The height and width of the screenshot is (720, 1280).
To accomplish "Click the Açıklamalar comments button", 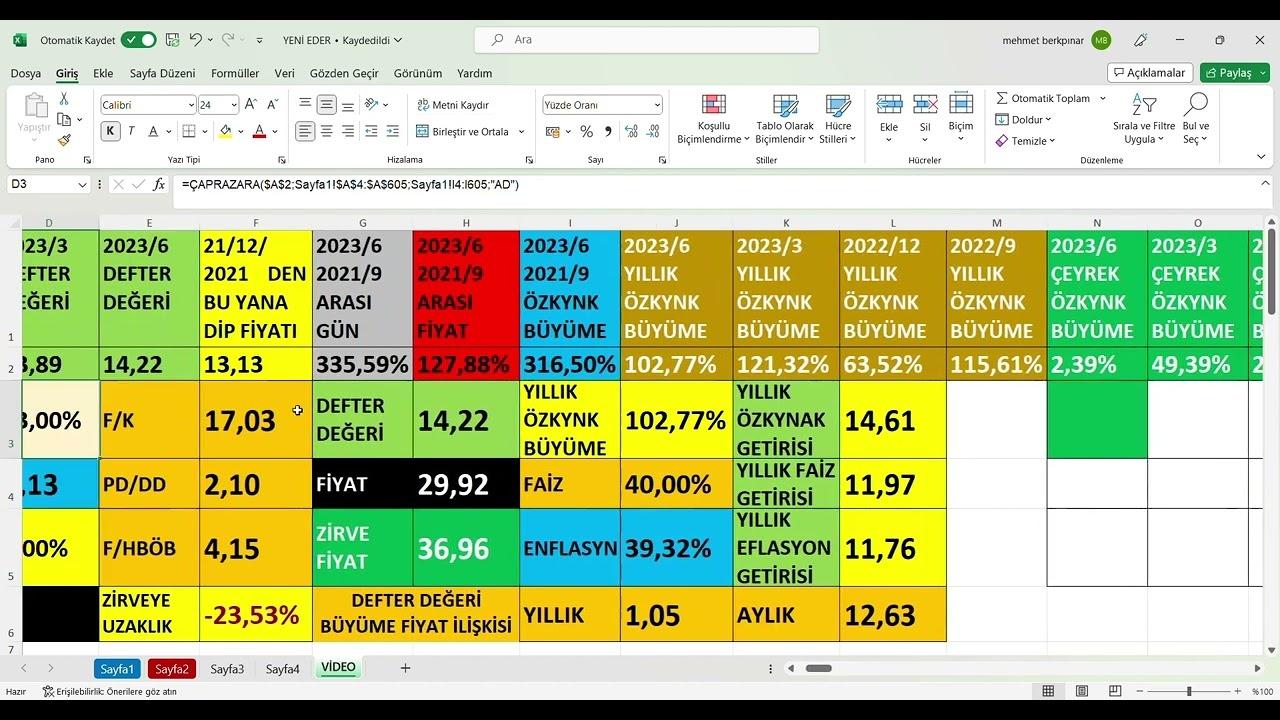I will pyautogui.click(x=1149, y=73).
